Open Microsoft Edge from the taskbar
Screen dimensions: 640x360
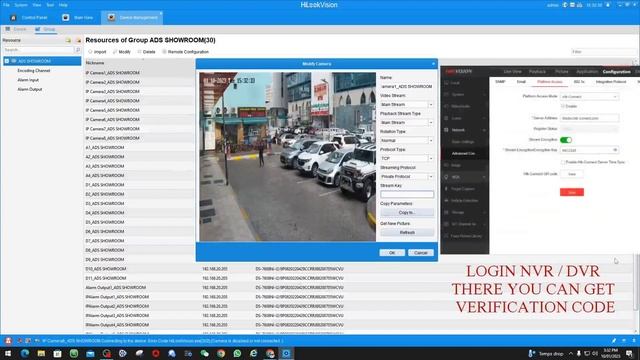click(25, 353)
